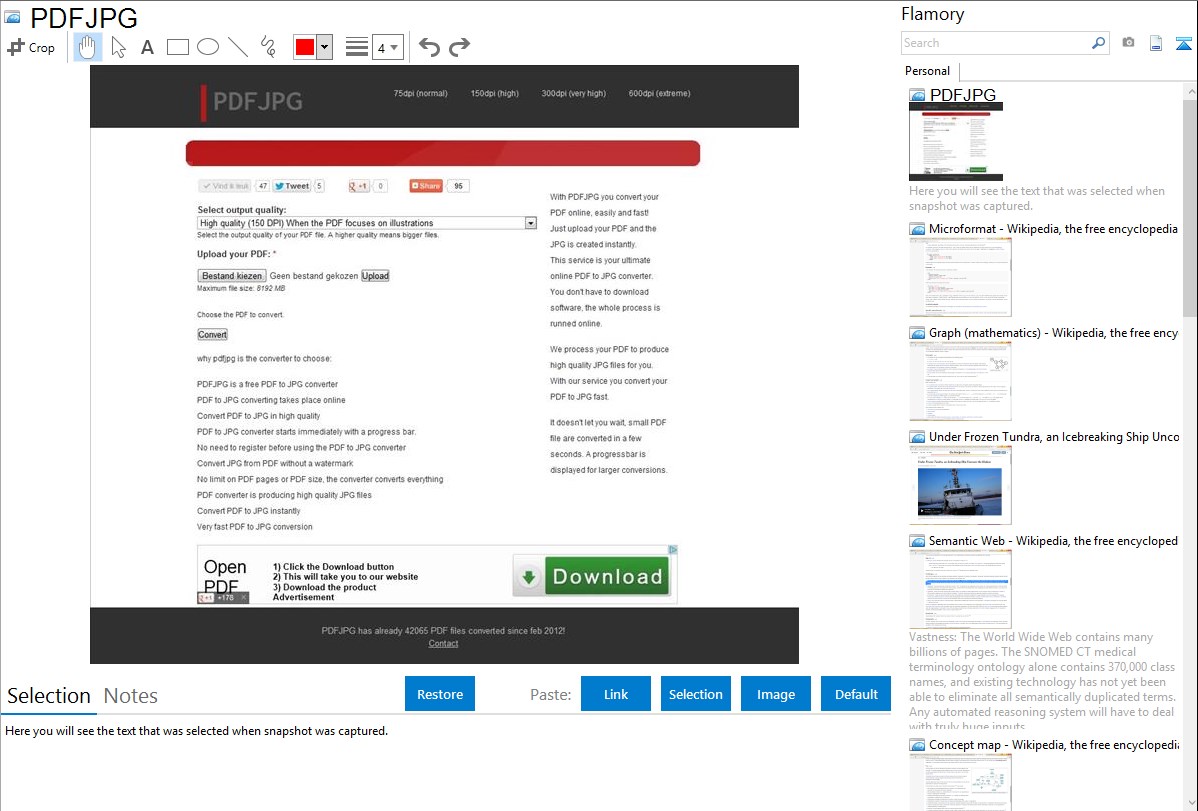Switch to the Notes tab
1198x811 pixels.
coord(131,696)
